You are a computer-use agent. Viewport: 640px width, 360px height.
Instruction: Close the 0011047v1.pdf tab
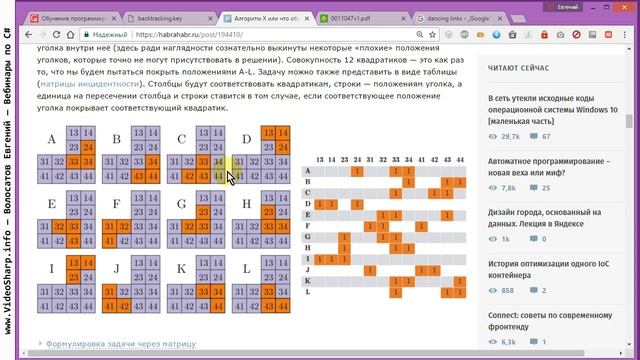pos(403,19)
